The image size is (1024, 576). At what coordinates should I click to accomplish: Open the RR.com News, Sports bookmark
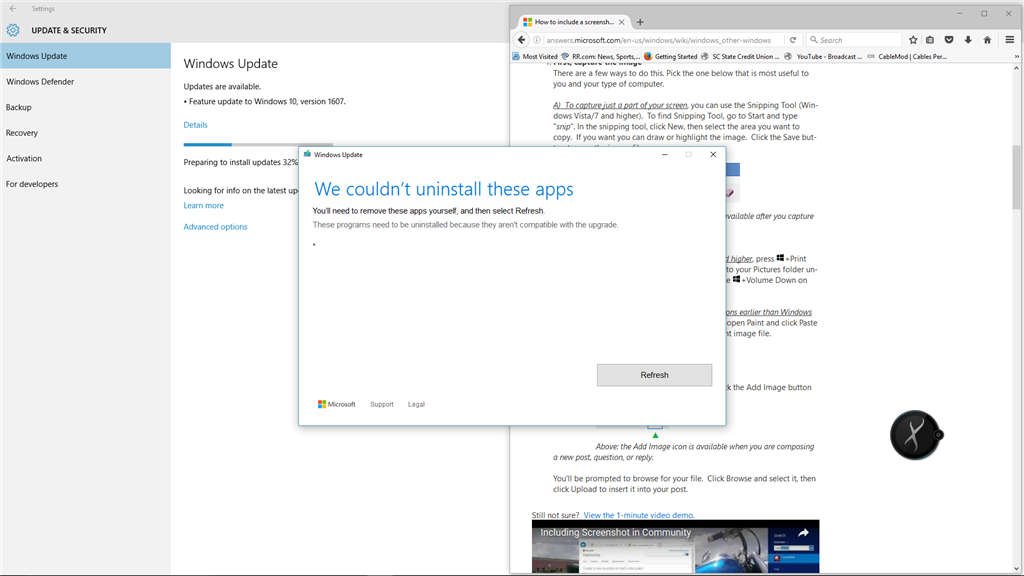click(x=601, y=57)
